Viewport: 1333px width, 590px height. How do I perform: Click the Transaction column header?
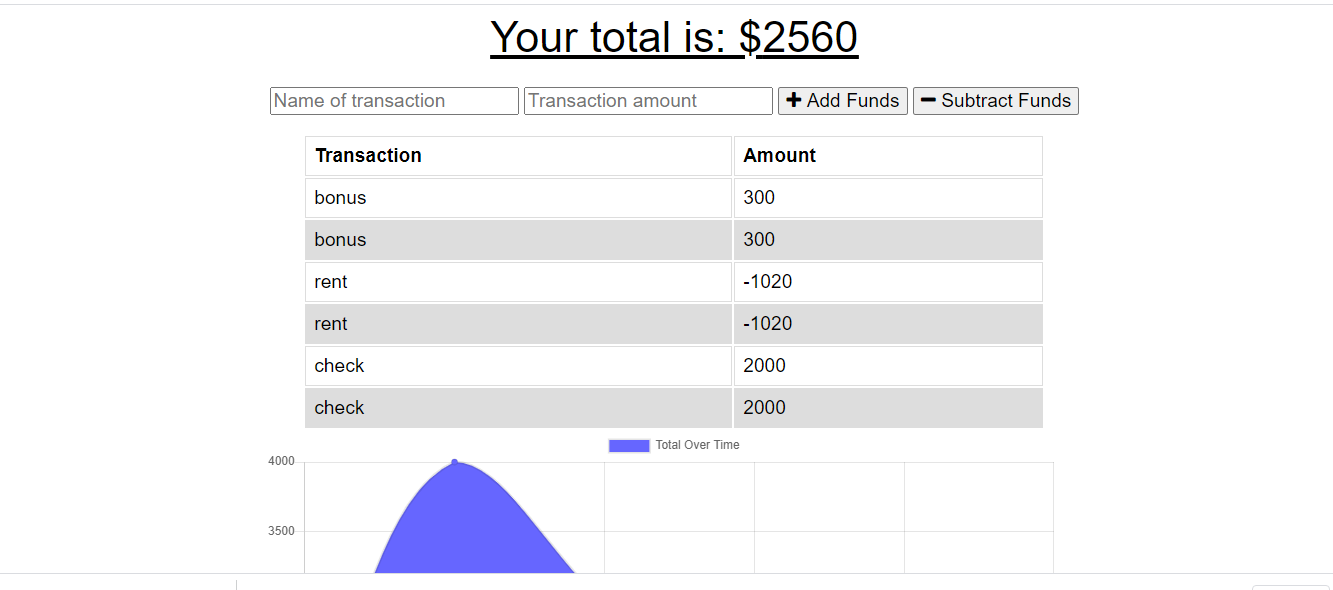point(369,155)
